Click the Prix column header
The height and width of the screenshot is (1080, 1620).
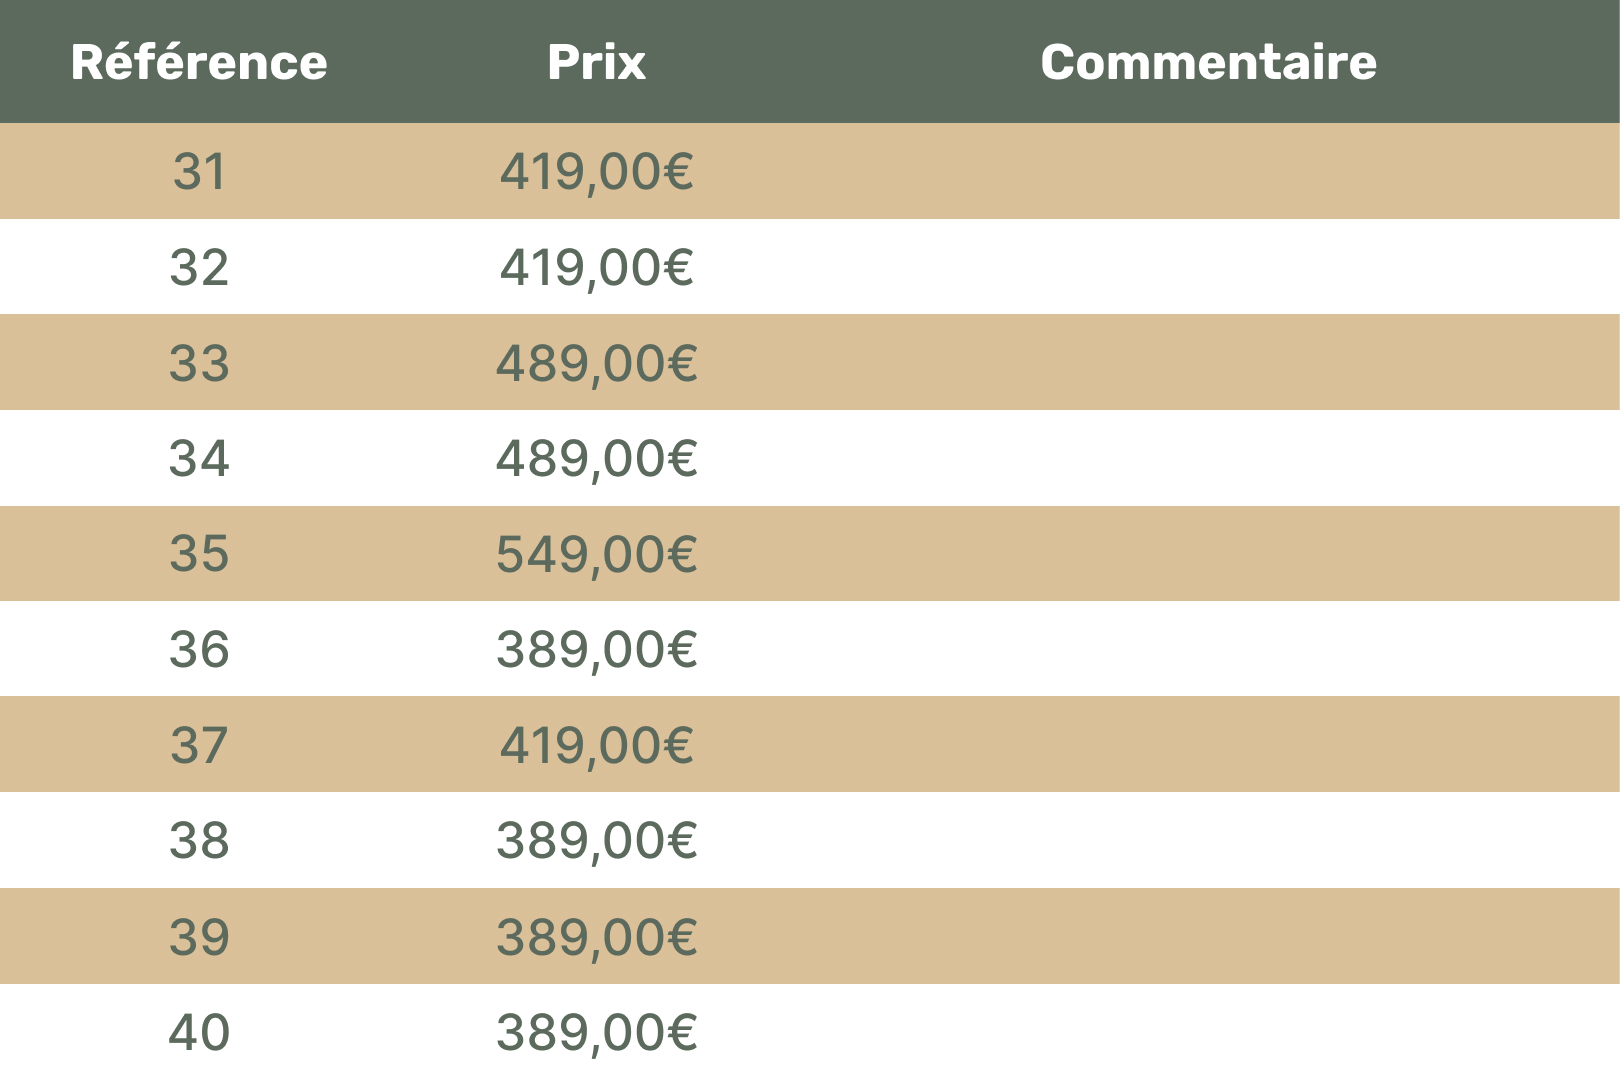(x=596, y=62)
